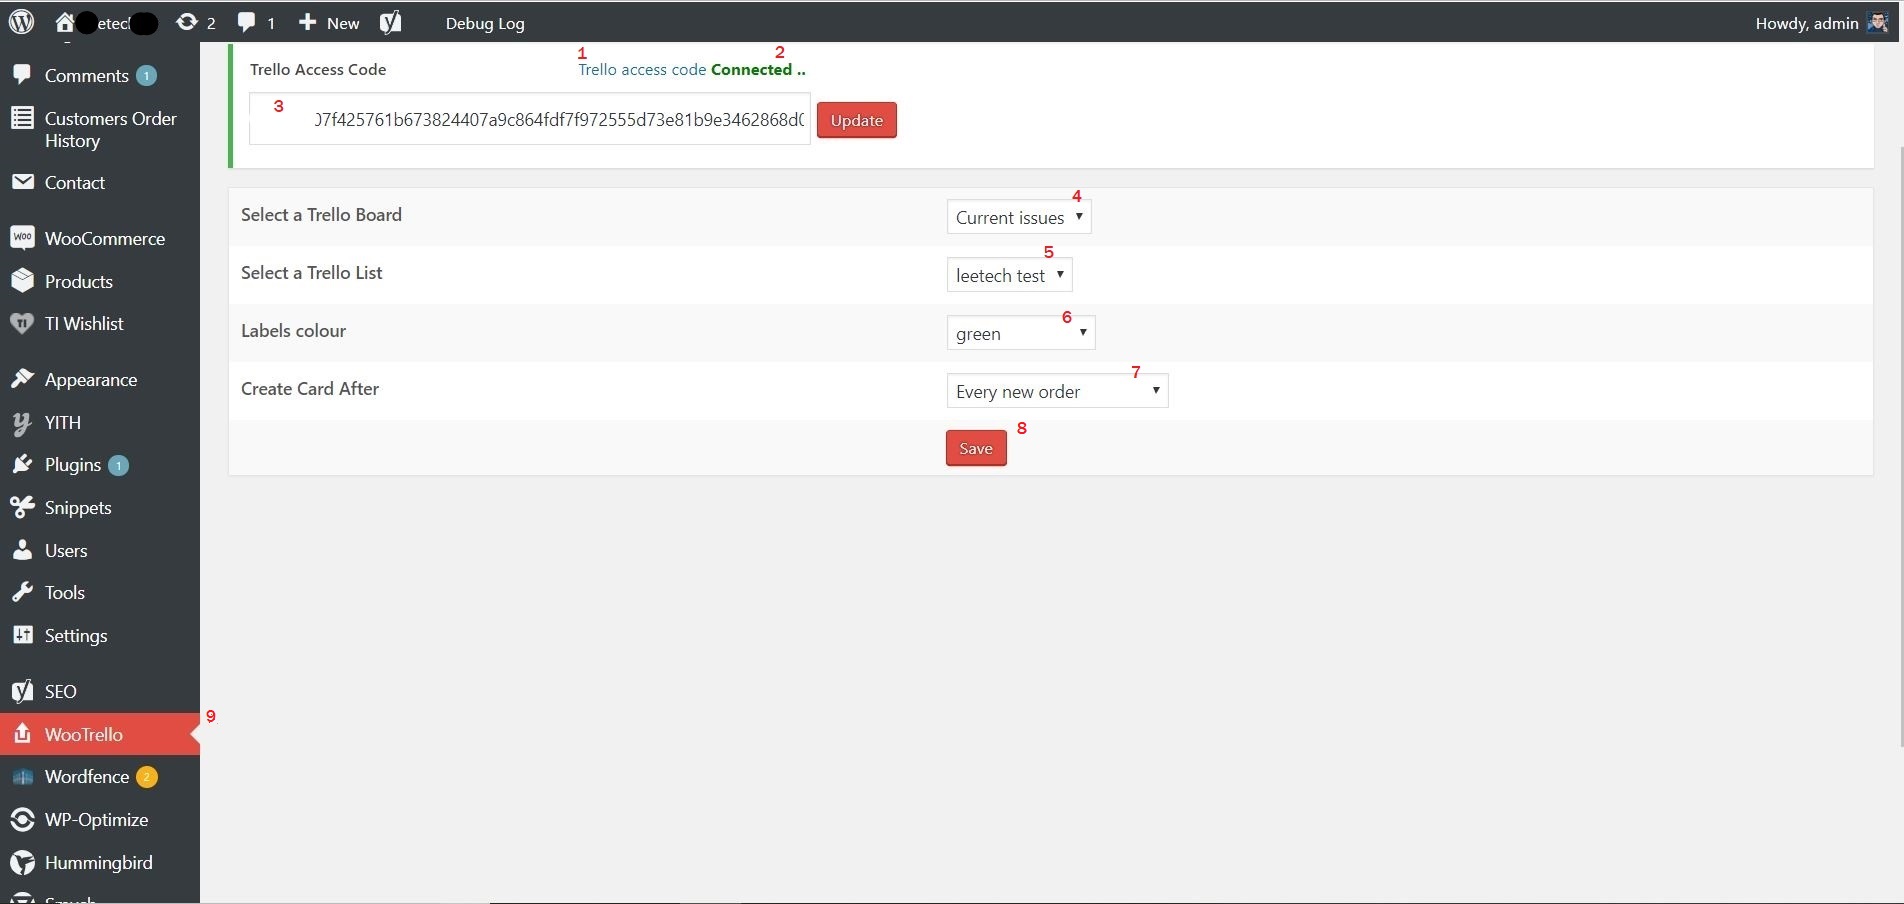The width and height of the screenshot is (1904, 904).
Task: Go to the Products menu label
Action: tap(79, 282)
